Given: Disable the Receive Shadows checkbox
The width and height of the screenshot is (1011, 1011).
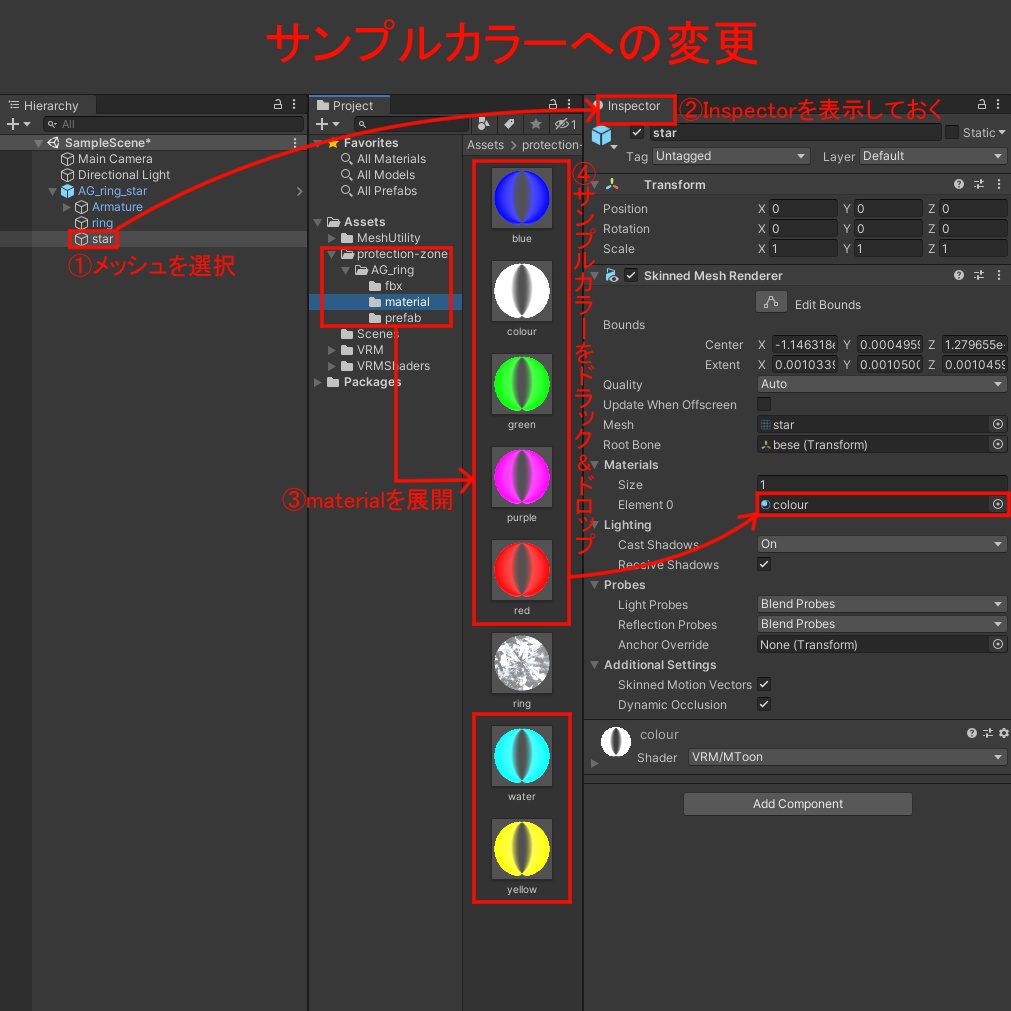Looking at the screenshot, I should 763,564.
